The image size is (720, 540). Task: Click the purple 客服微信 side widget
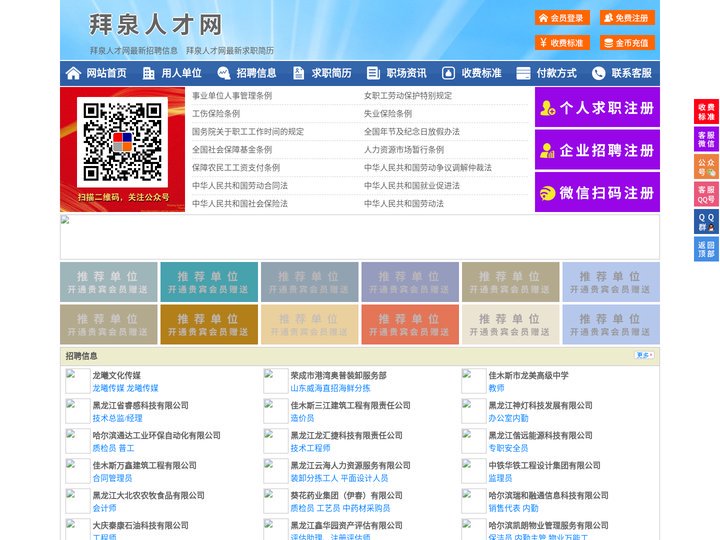pyautogui.click(x=706, y=139)
